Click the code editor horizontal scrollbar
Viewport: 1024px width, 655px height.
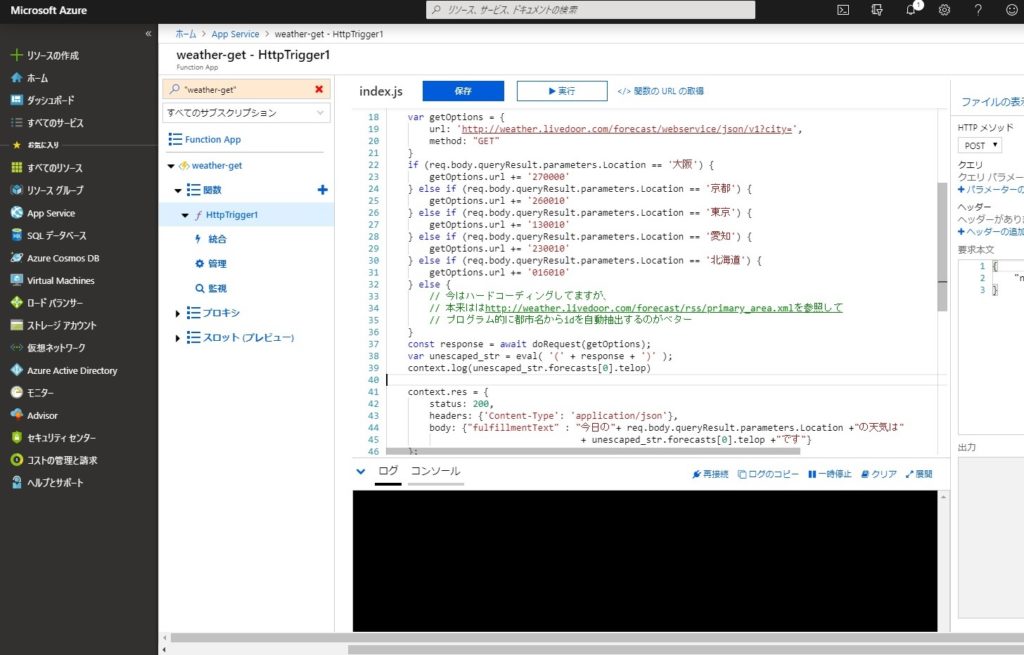[593, 451]
